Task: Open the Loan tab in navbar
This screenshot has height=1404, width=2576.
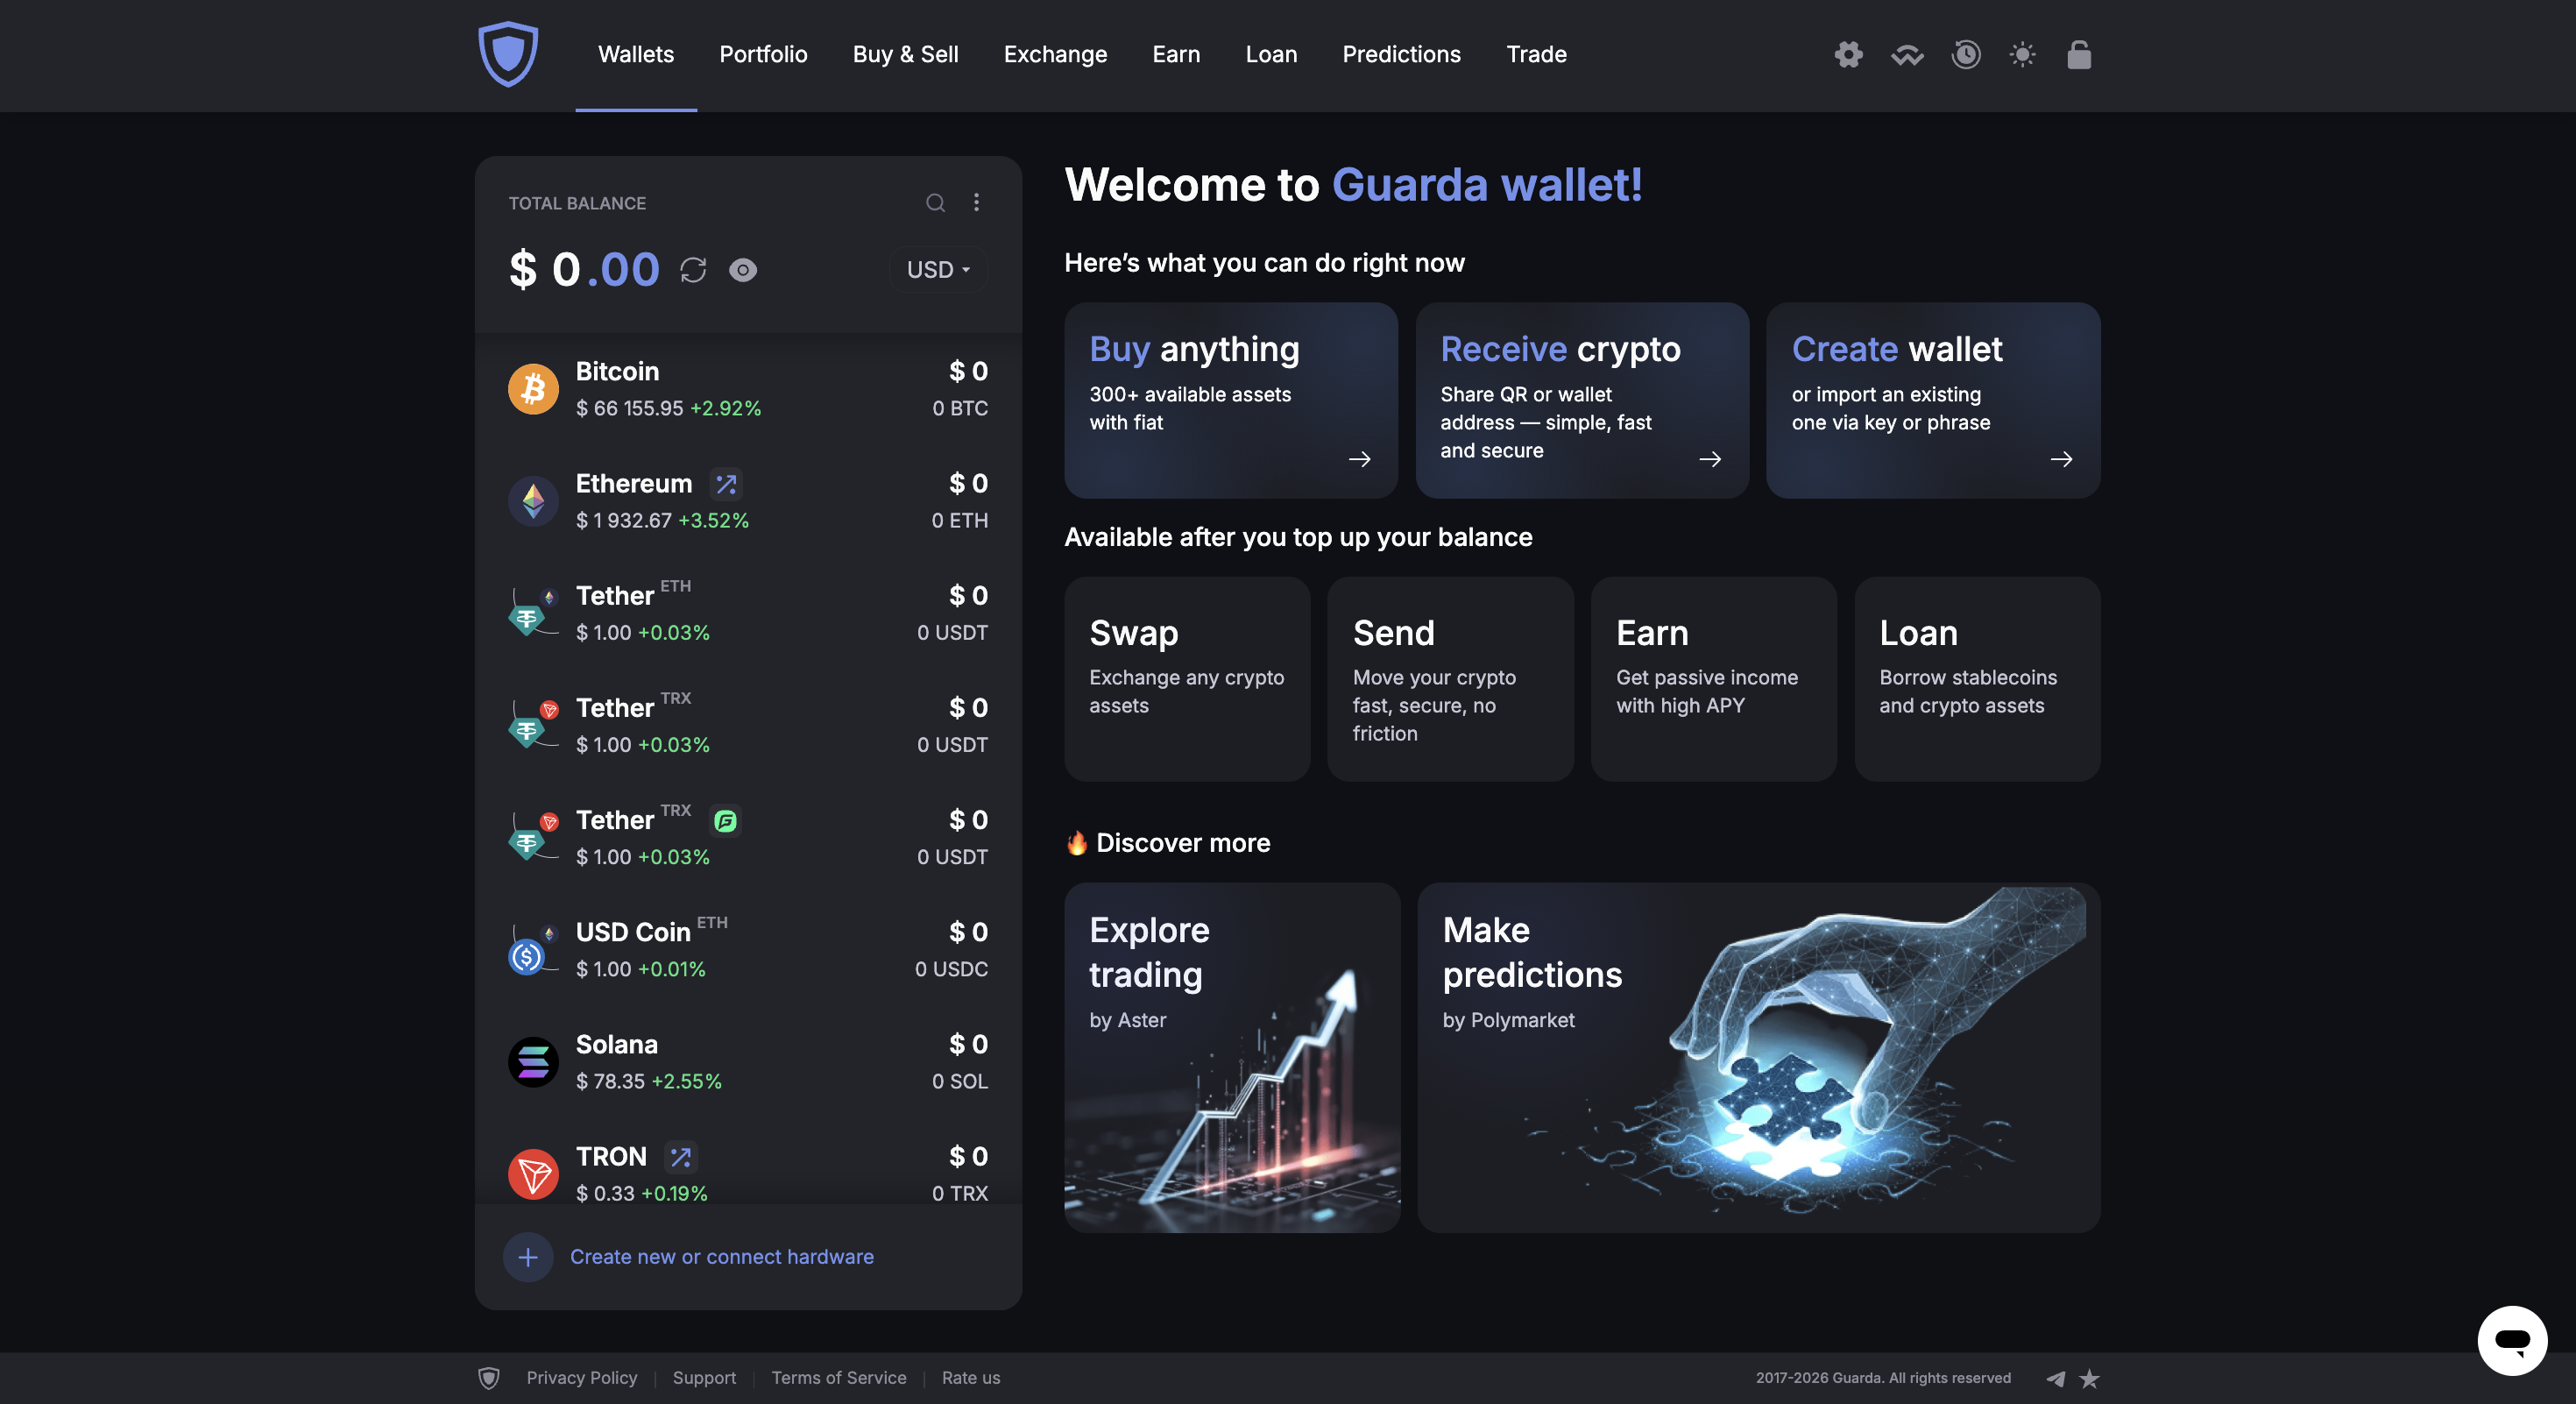Action: [x=1271, y=54]
